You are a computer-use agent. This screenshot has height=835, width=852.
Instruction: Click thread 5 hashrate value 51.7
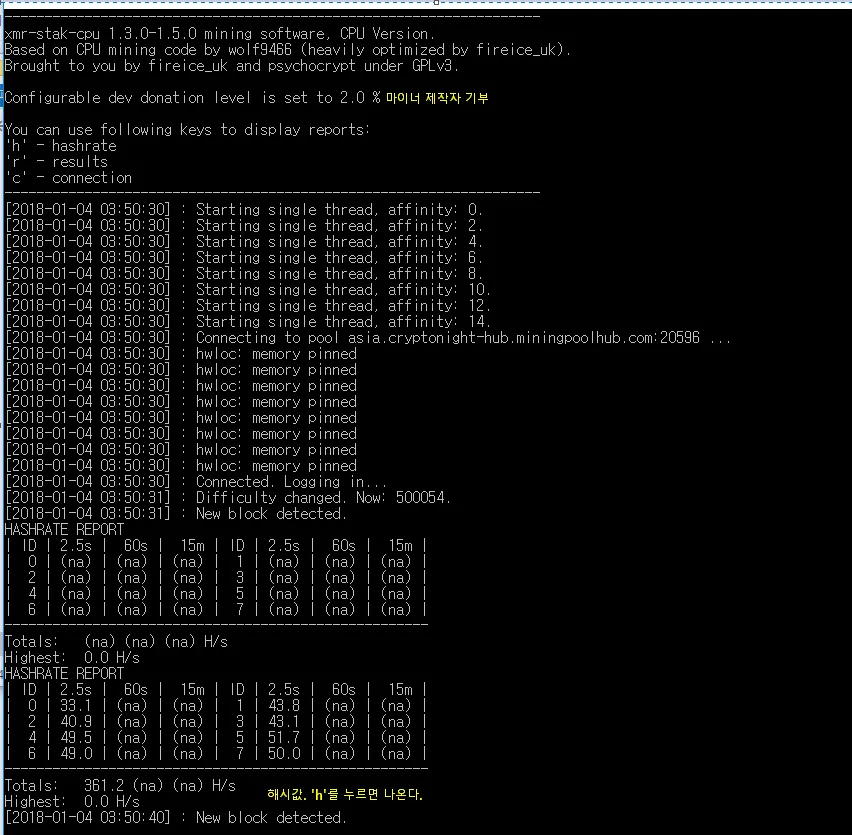[x=284, y=738]
